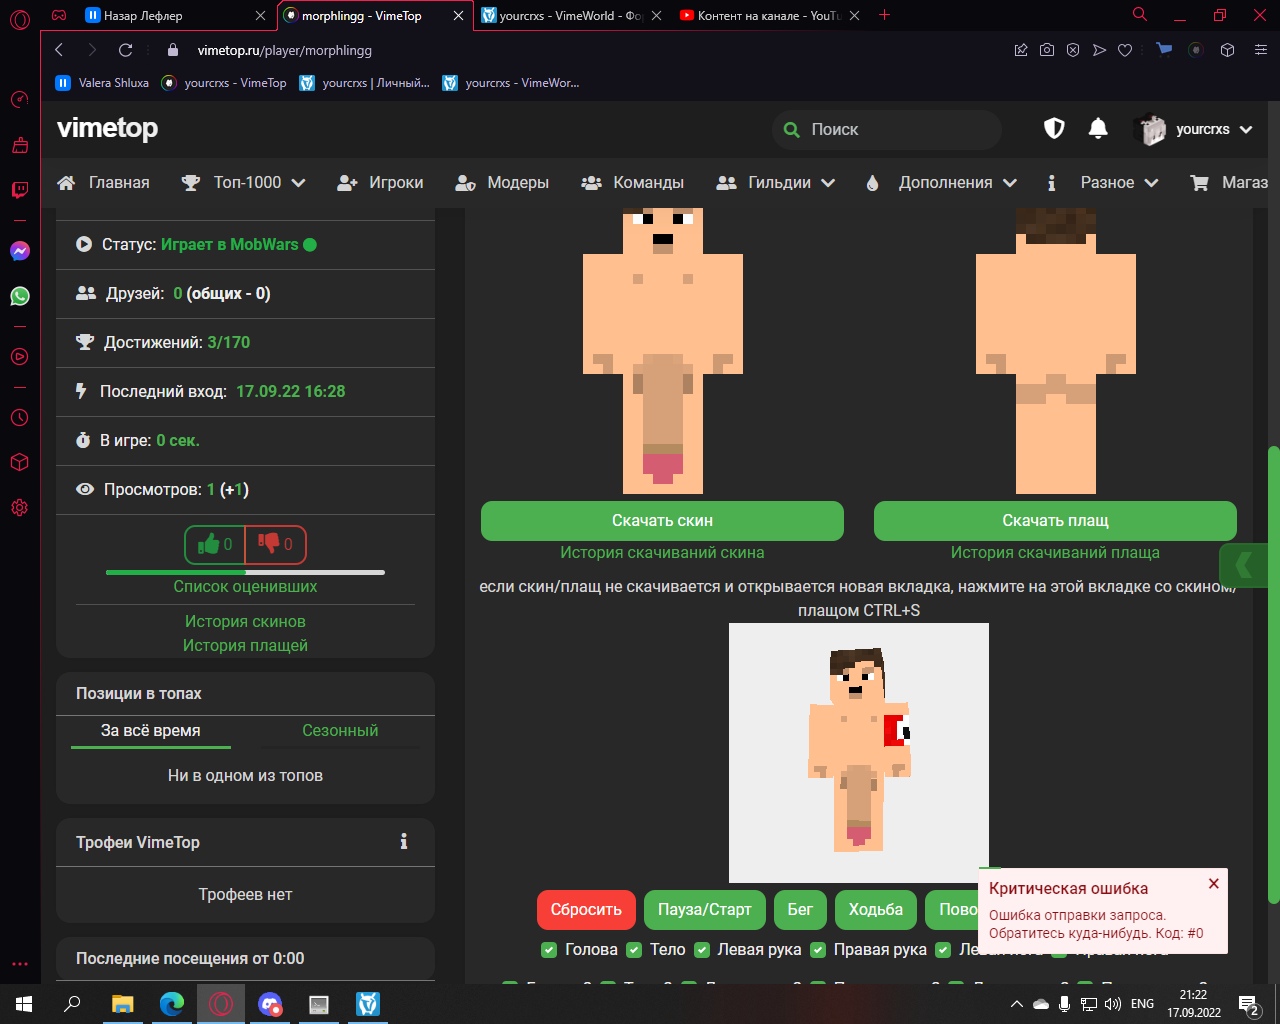The image size is (1280, 1024).
Task: Toggle the Тело checkbox
Action: pyautogui.click(x=634, y=950)
